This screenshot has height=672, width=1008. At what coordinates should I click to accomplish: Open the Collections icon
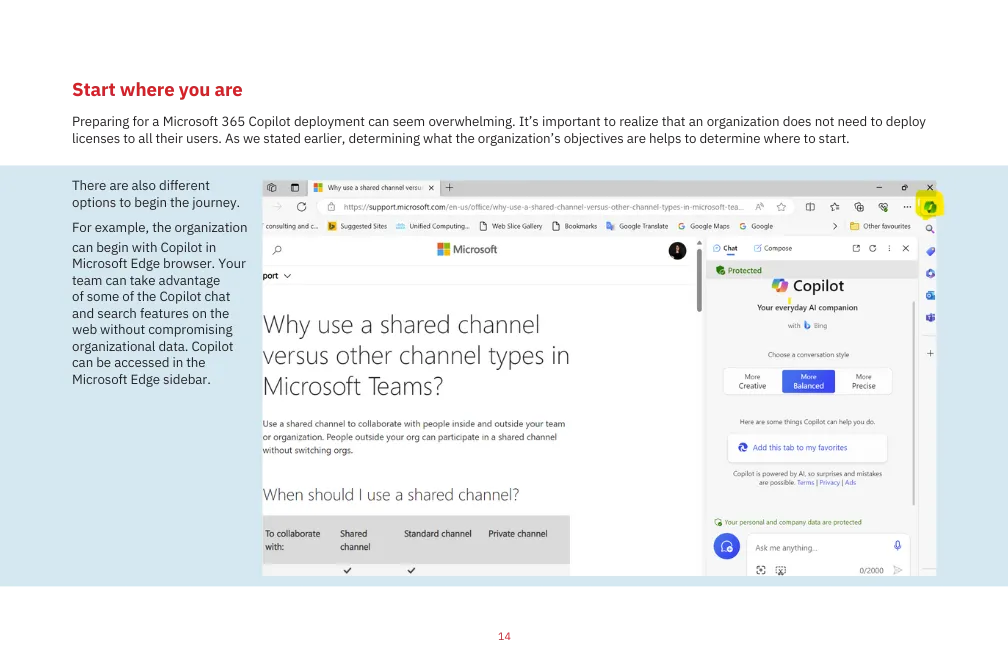click(859, 207)
